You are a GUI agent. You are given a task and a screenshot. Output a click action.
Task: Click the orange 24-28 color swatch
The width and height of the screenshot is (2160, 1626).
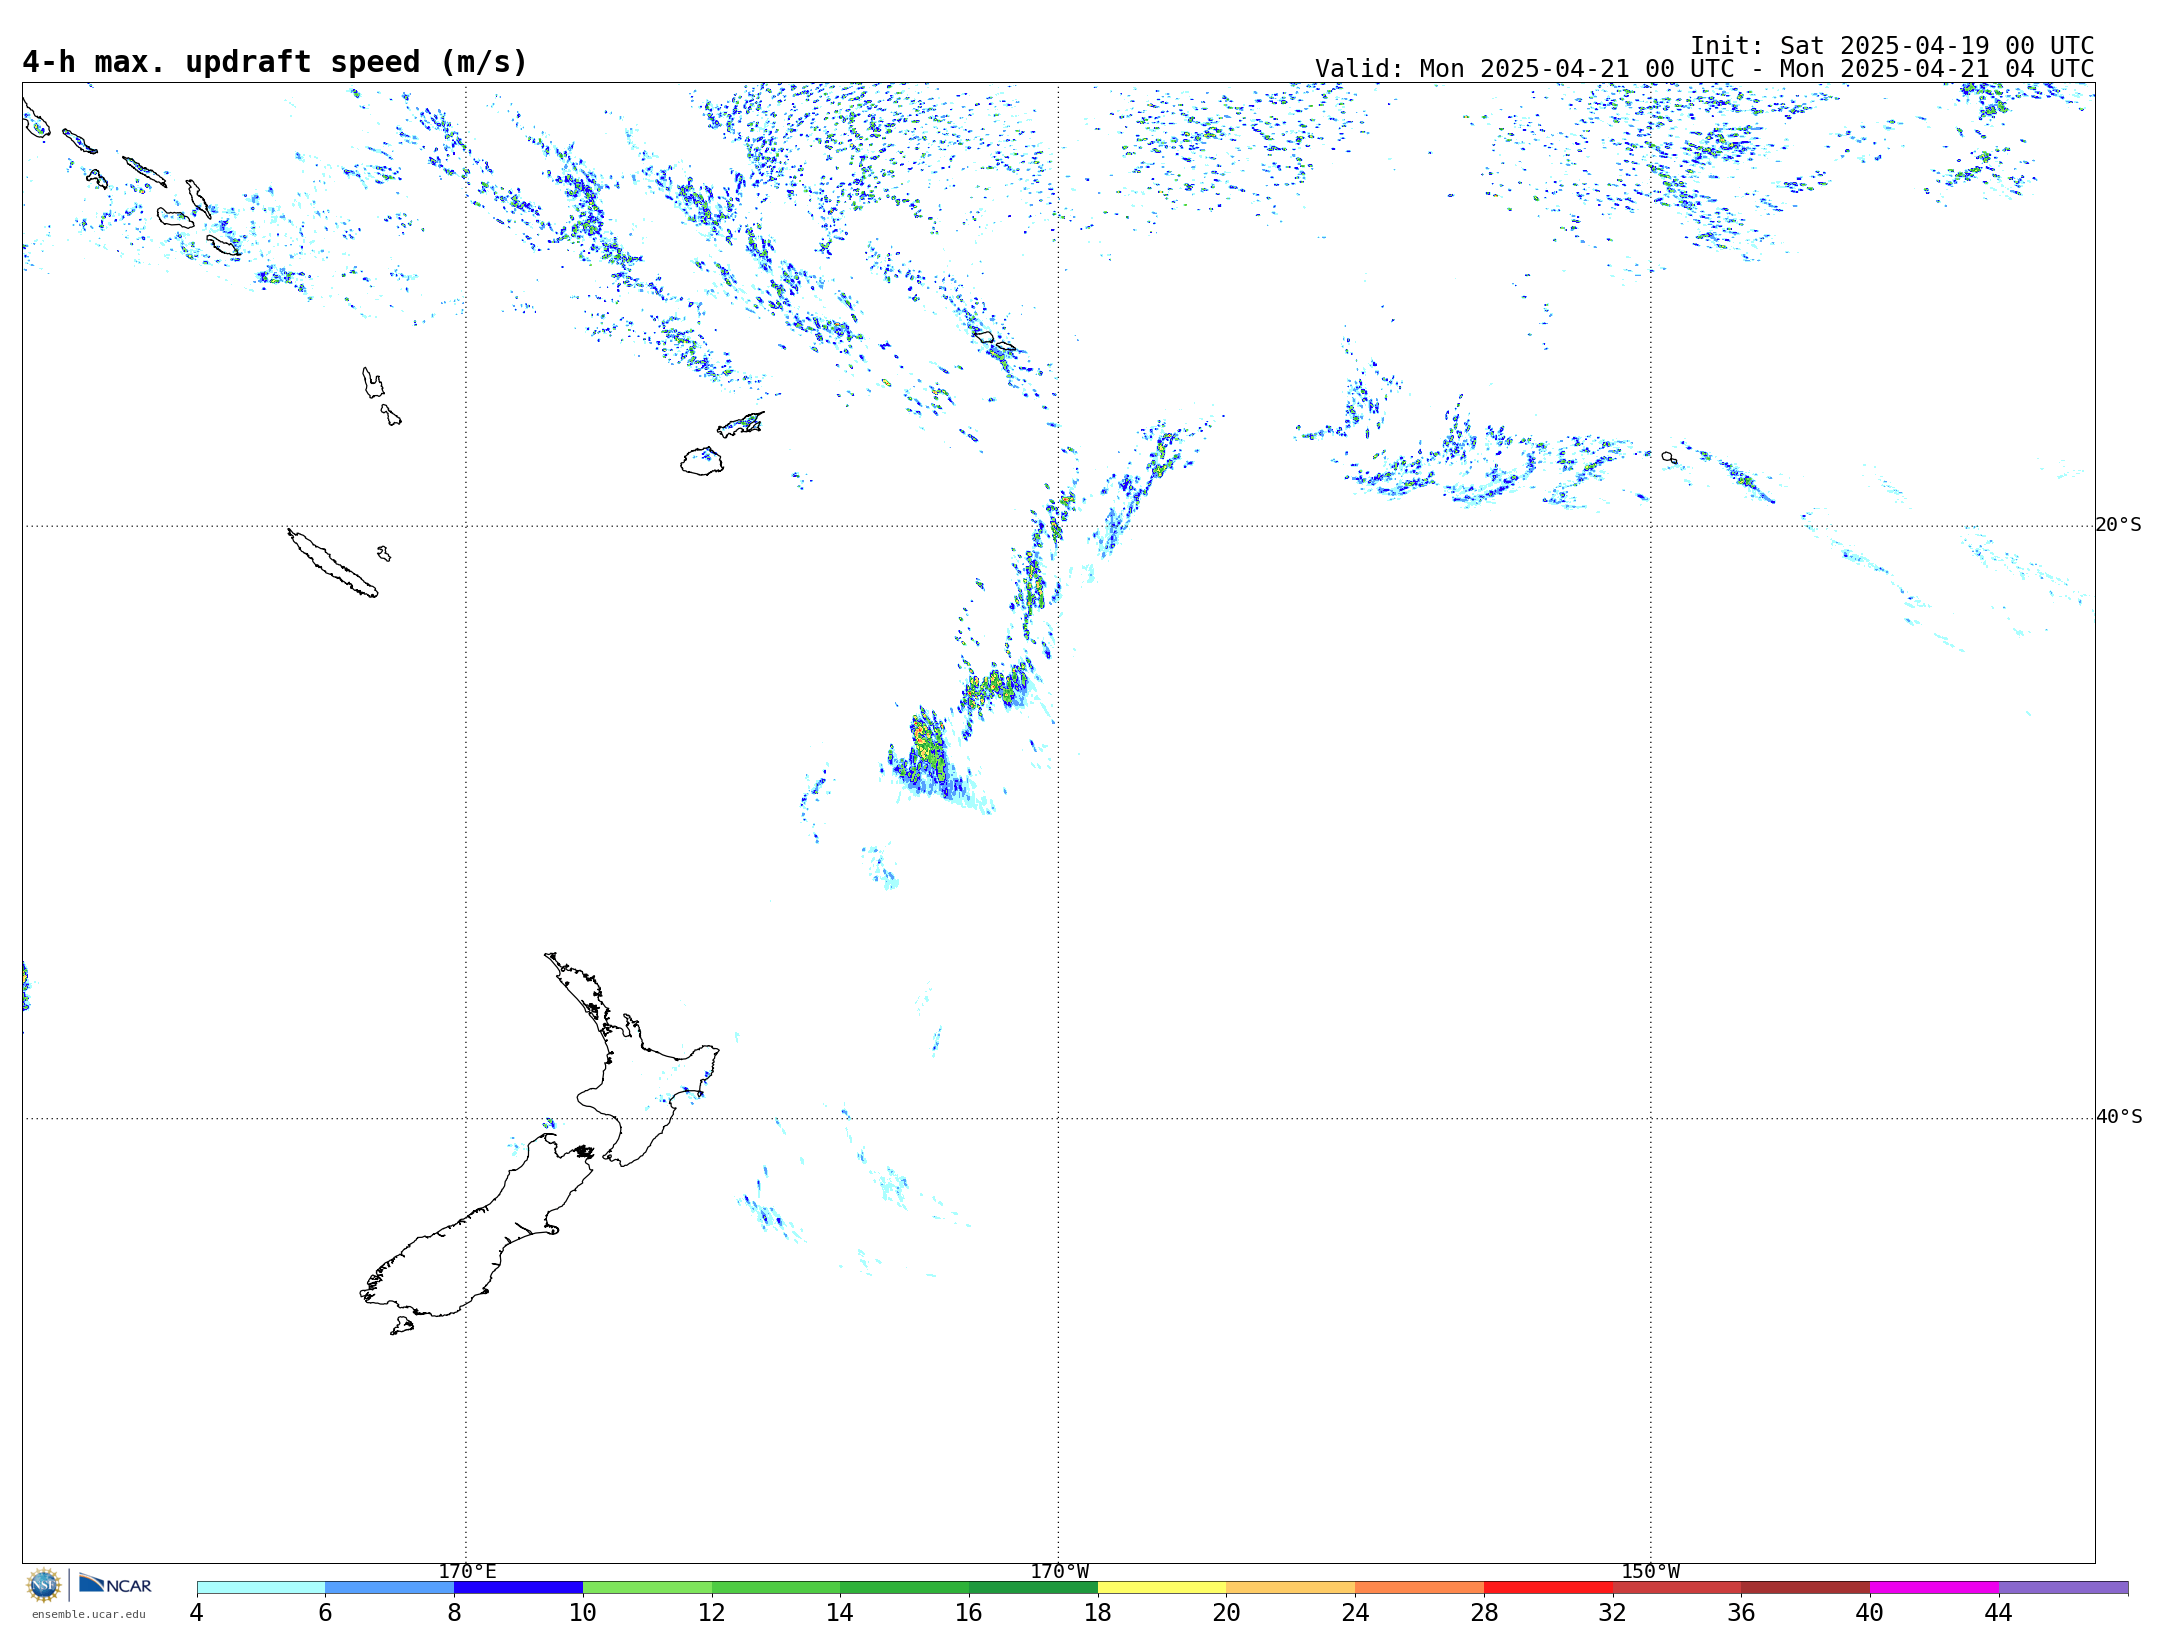(x=1420, y=1587)
